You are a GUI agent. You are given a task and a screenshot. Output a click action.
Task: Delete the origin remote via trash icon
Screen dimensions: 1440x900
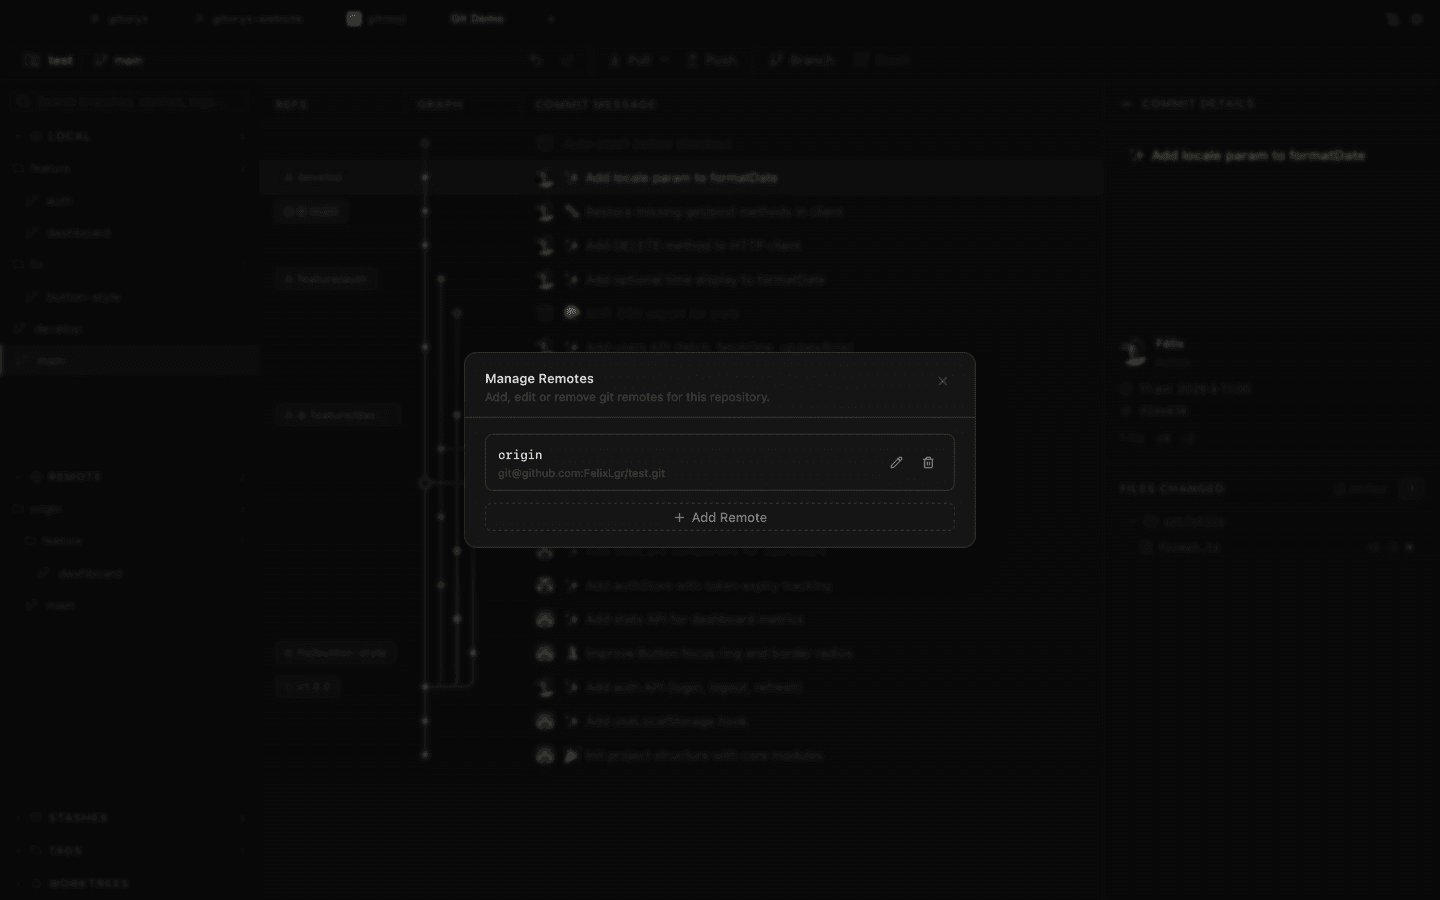pos(928,463)
